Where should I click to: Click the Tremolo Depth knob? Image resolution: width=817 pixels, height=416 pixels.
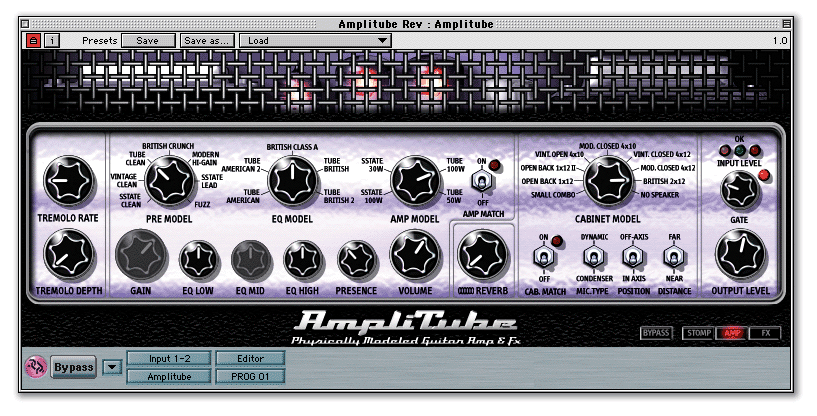tap(69, 255)
